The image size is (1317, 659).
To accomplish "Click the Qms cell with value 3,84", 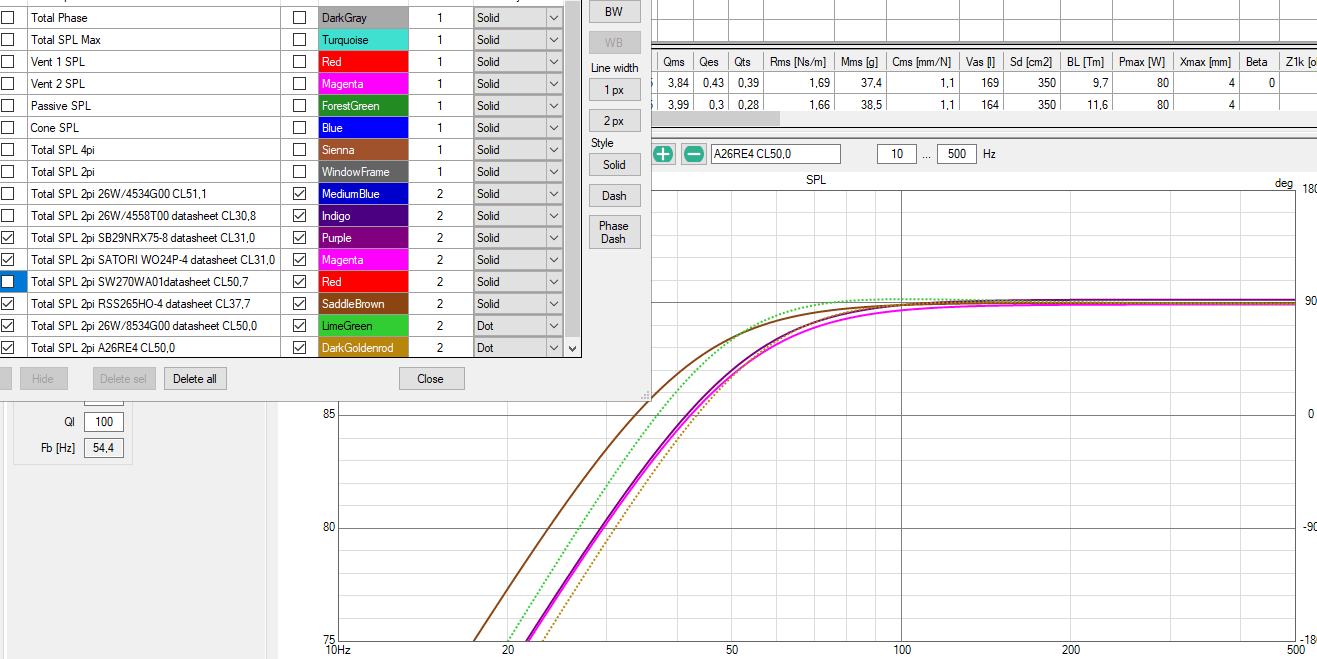I will [x=677, y=83].
